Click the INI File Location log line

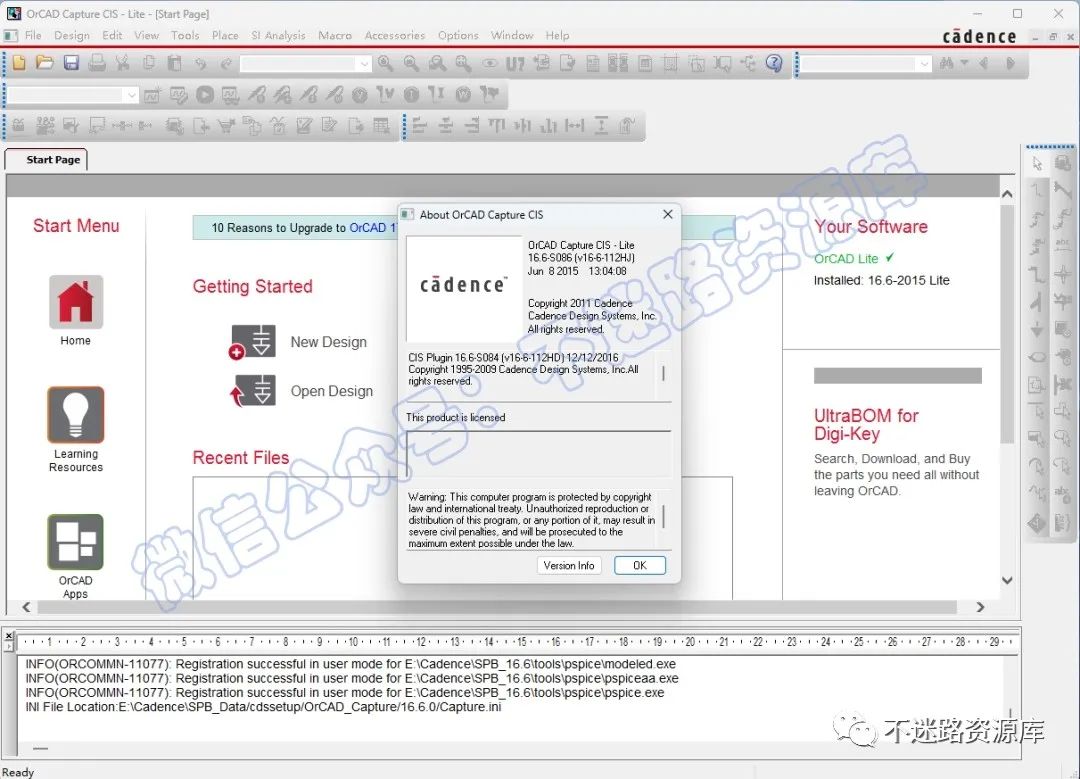(x=263, y=707)
